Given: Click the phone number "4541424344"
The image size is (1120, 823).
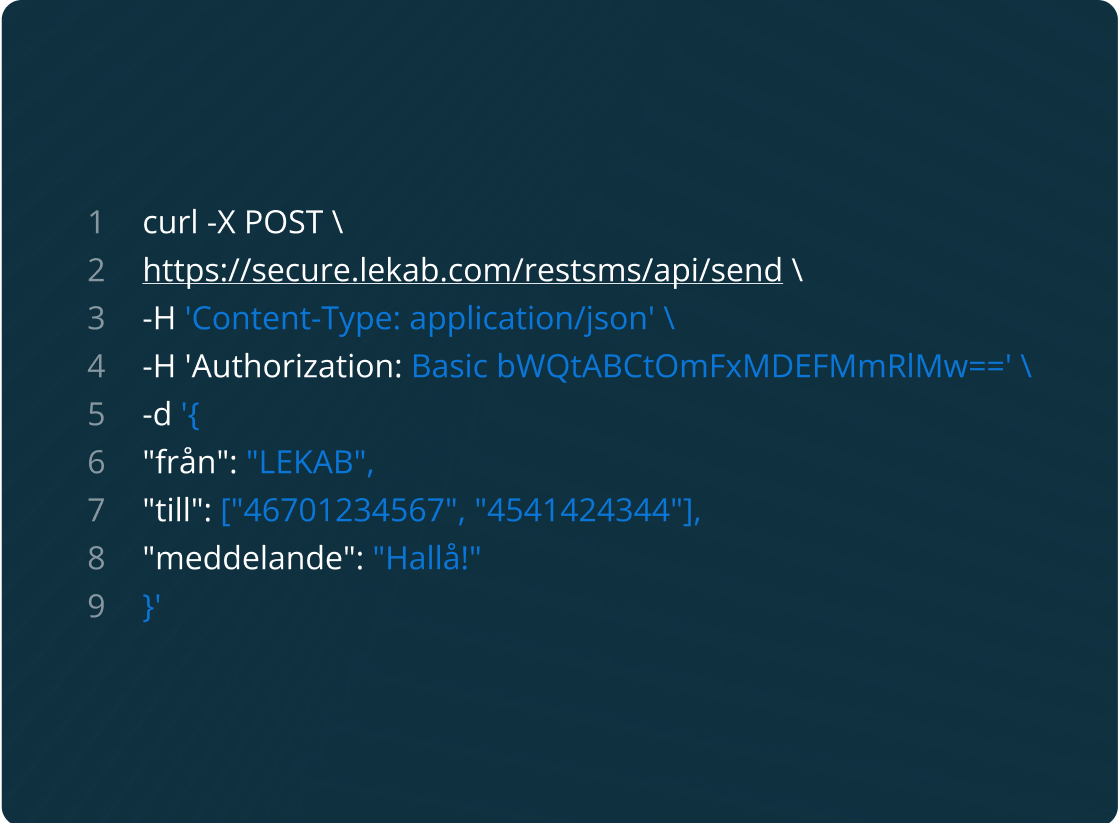Looking at the screenshot, I should [x=578, y=510].
